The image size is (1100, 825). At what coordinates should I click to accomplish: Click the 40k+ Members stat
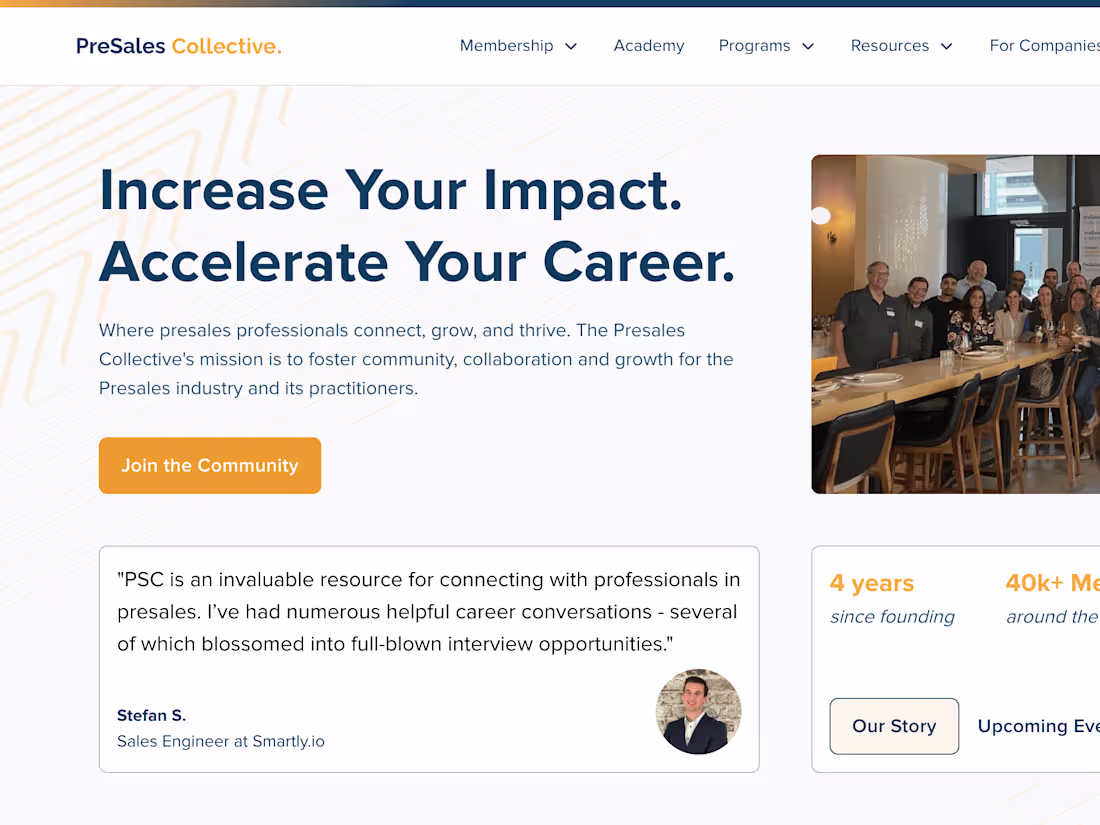click(x=1052, y=598)
